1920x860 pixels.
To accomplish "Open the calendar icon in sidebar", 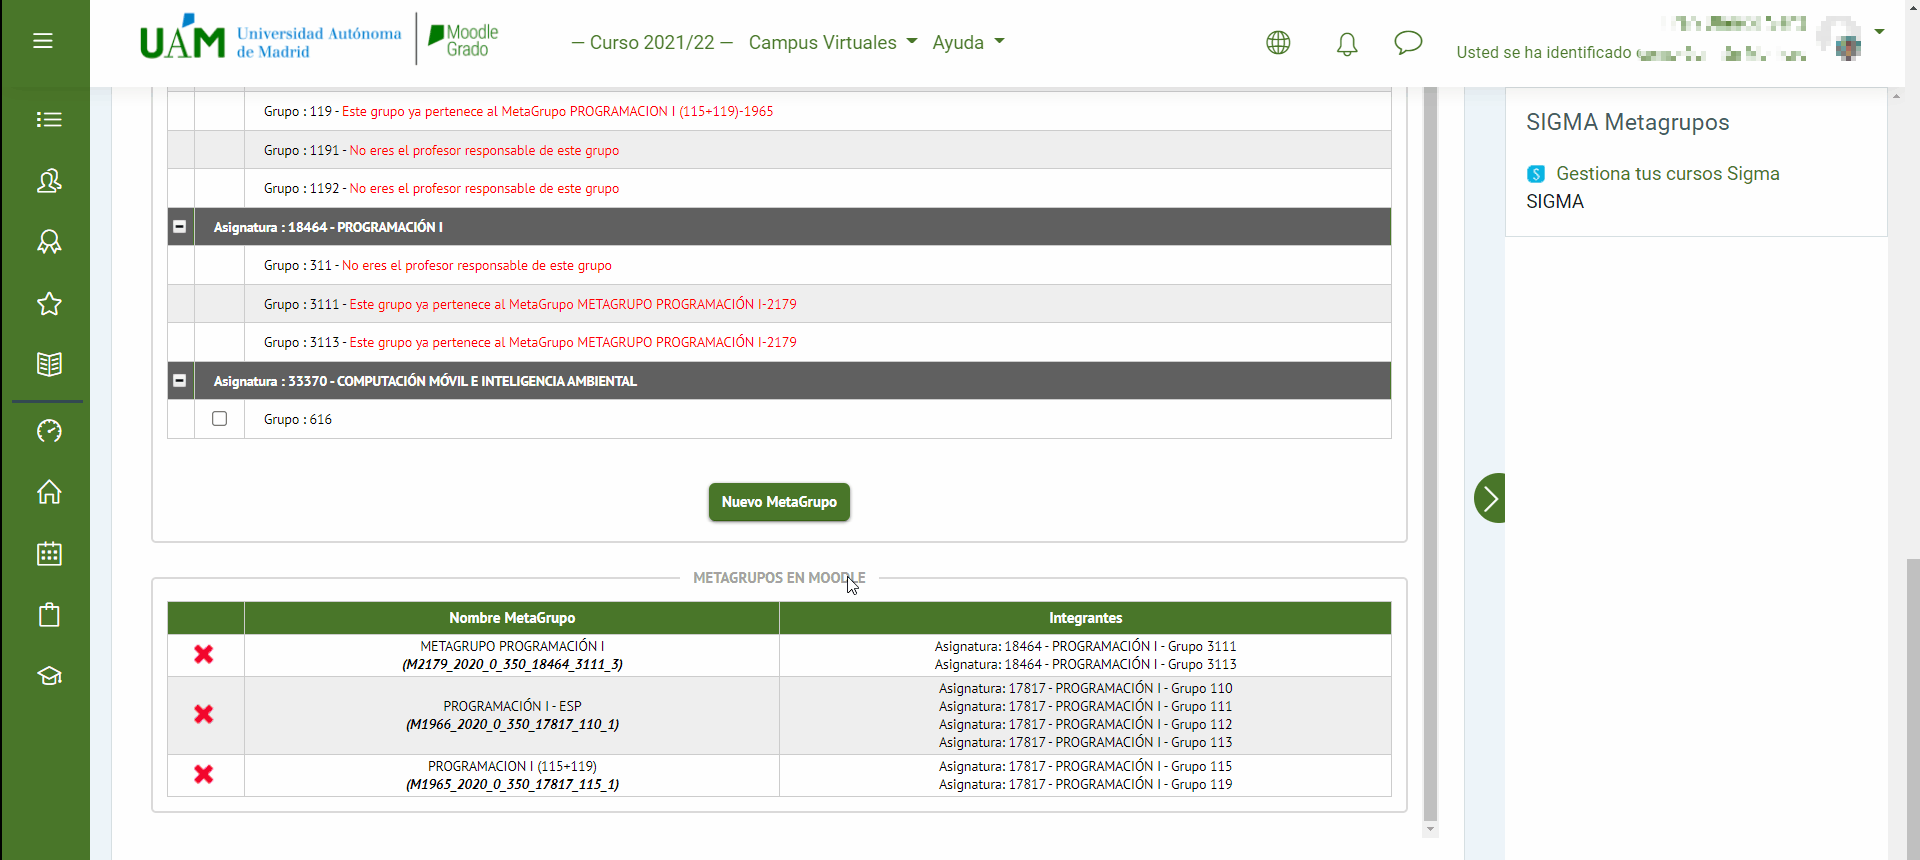I will point(49,554).
